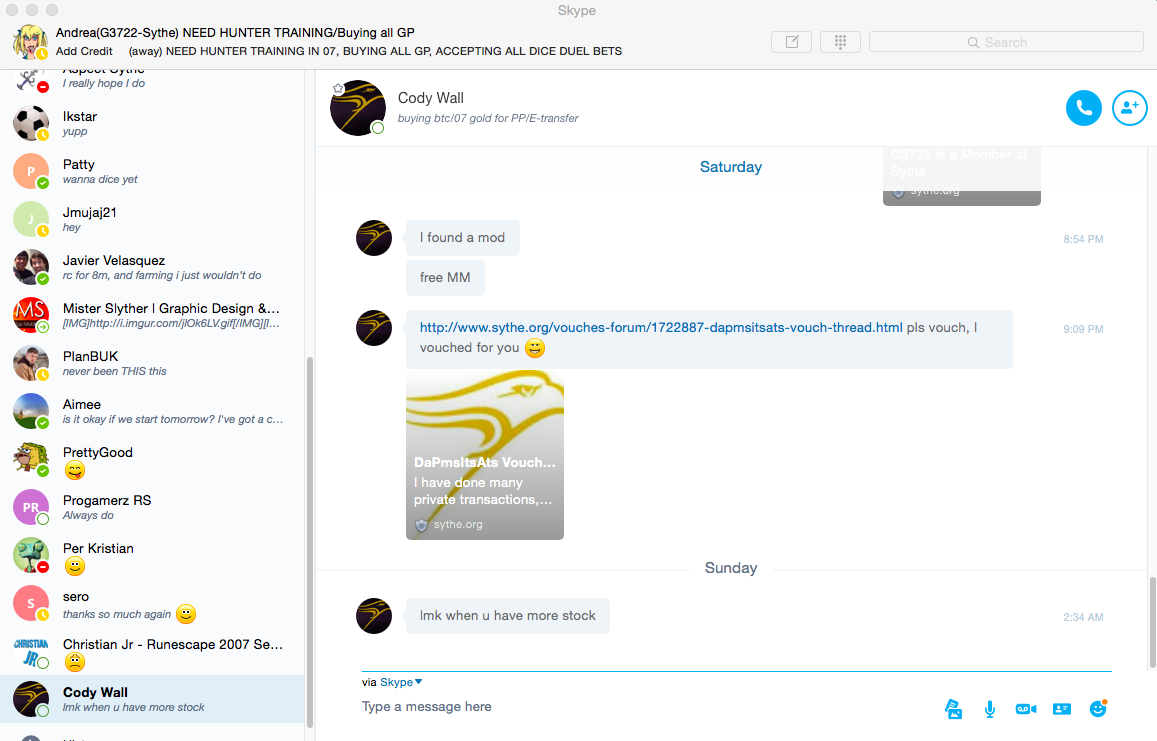Click the Sunday date divider label

[731, 568]
